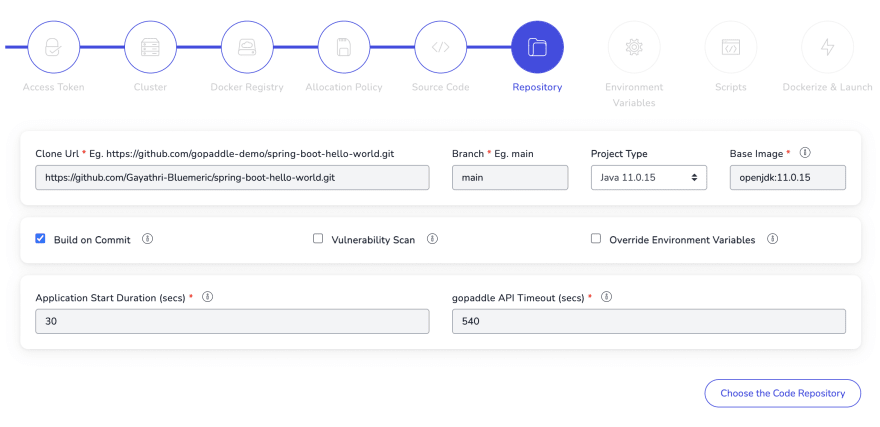The width and height of the screenshot is (880, 427).
Task: Uncheck the Build on Commit checkbox
Action: coord(40,238)
